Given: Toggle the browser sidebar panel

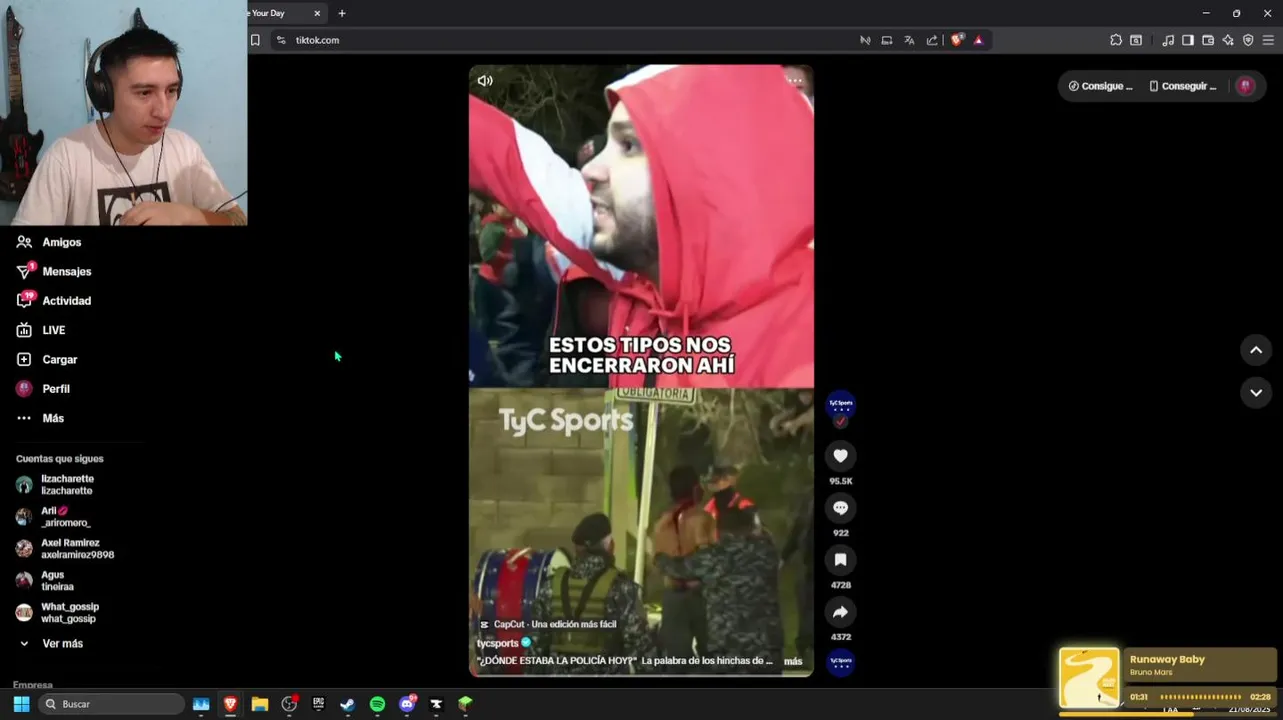Looking at the screenshot, I should [1188, 40].
